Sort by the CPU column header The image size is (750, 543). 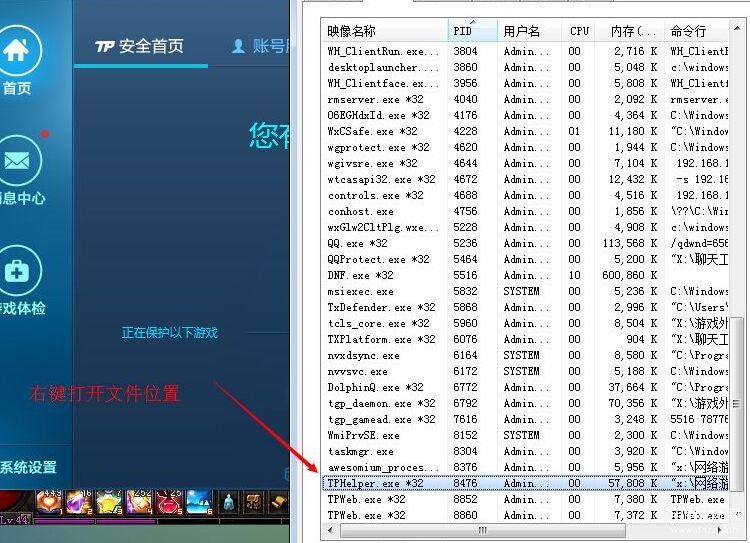click(x=579, y=31)
